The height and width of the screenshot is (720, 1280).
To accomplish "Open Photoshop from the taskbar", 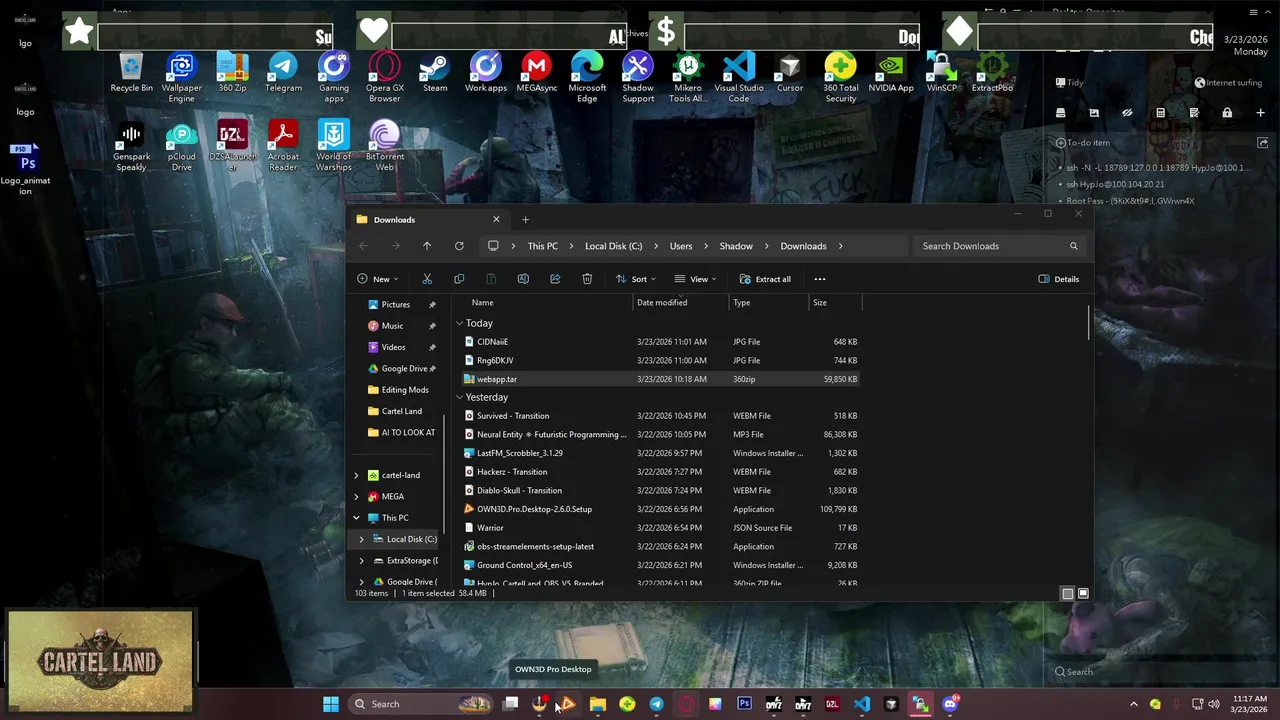I will click(744, 704).
